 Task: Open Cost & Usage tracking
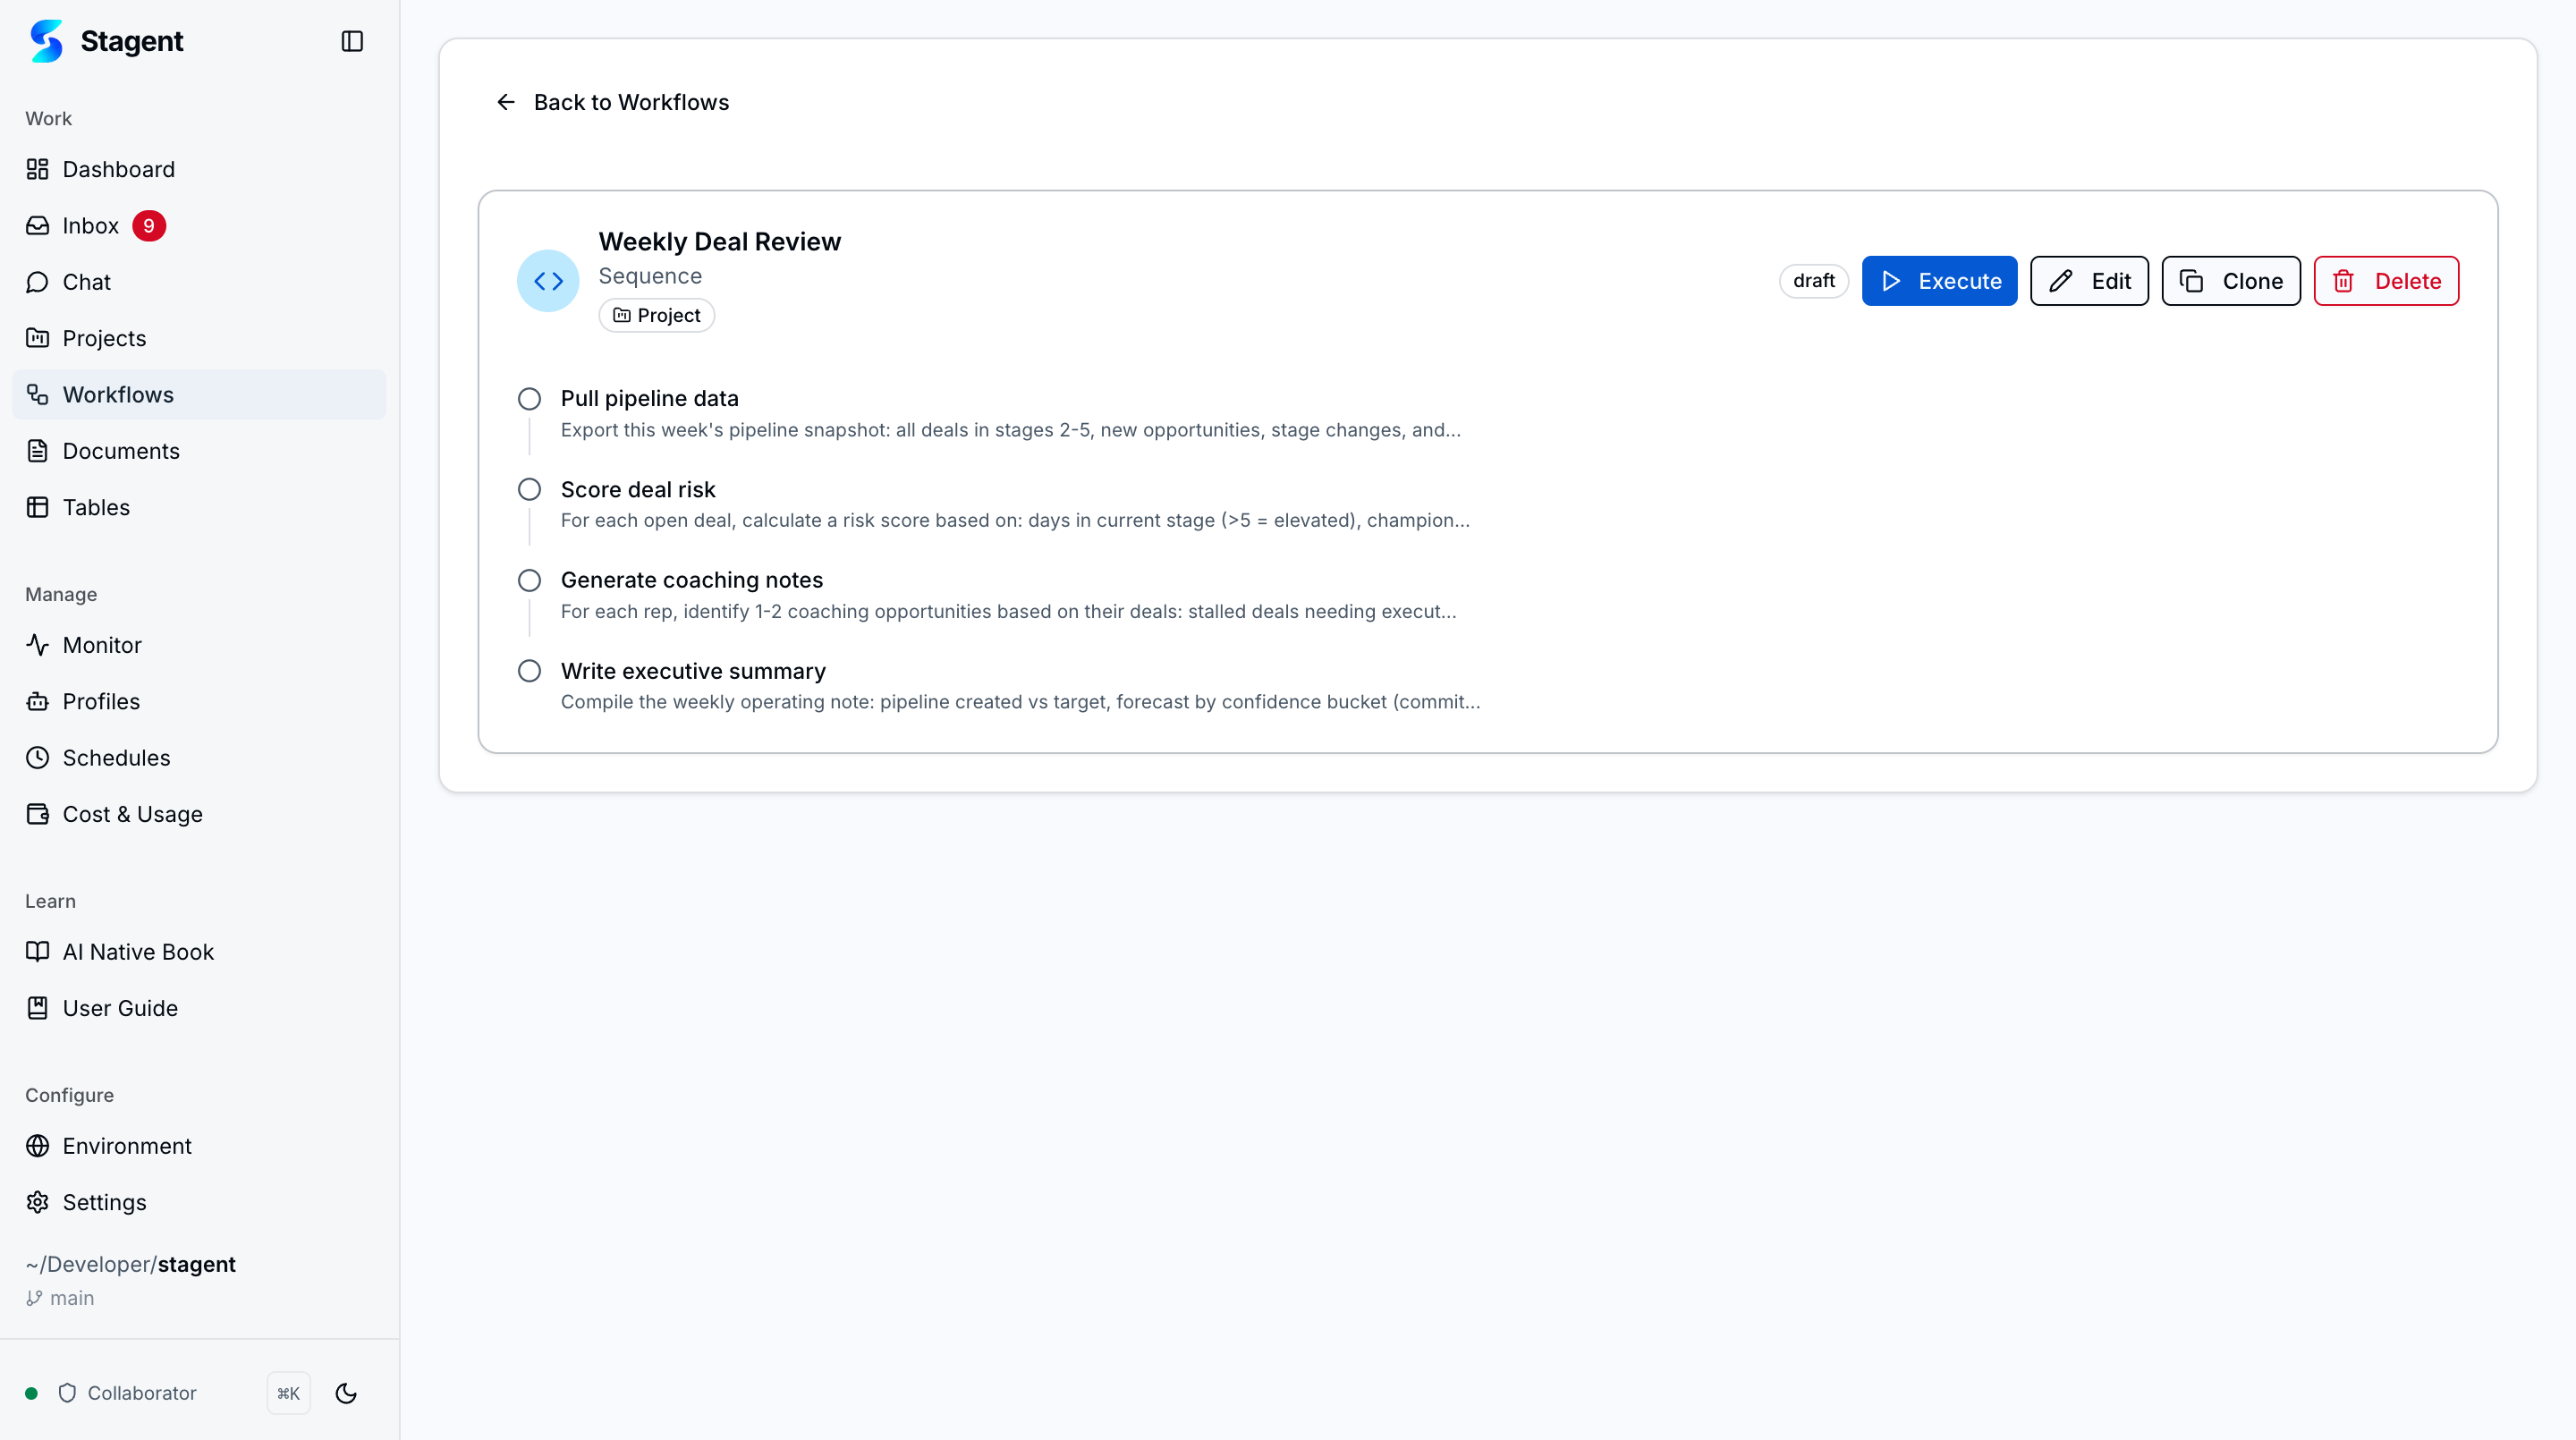(x=133, y=813)
